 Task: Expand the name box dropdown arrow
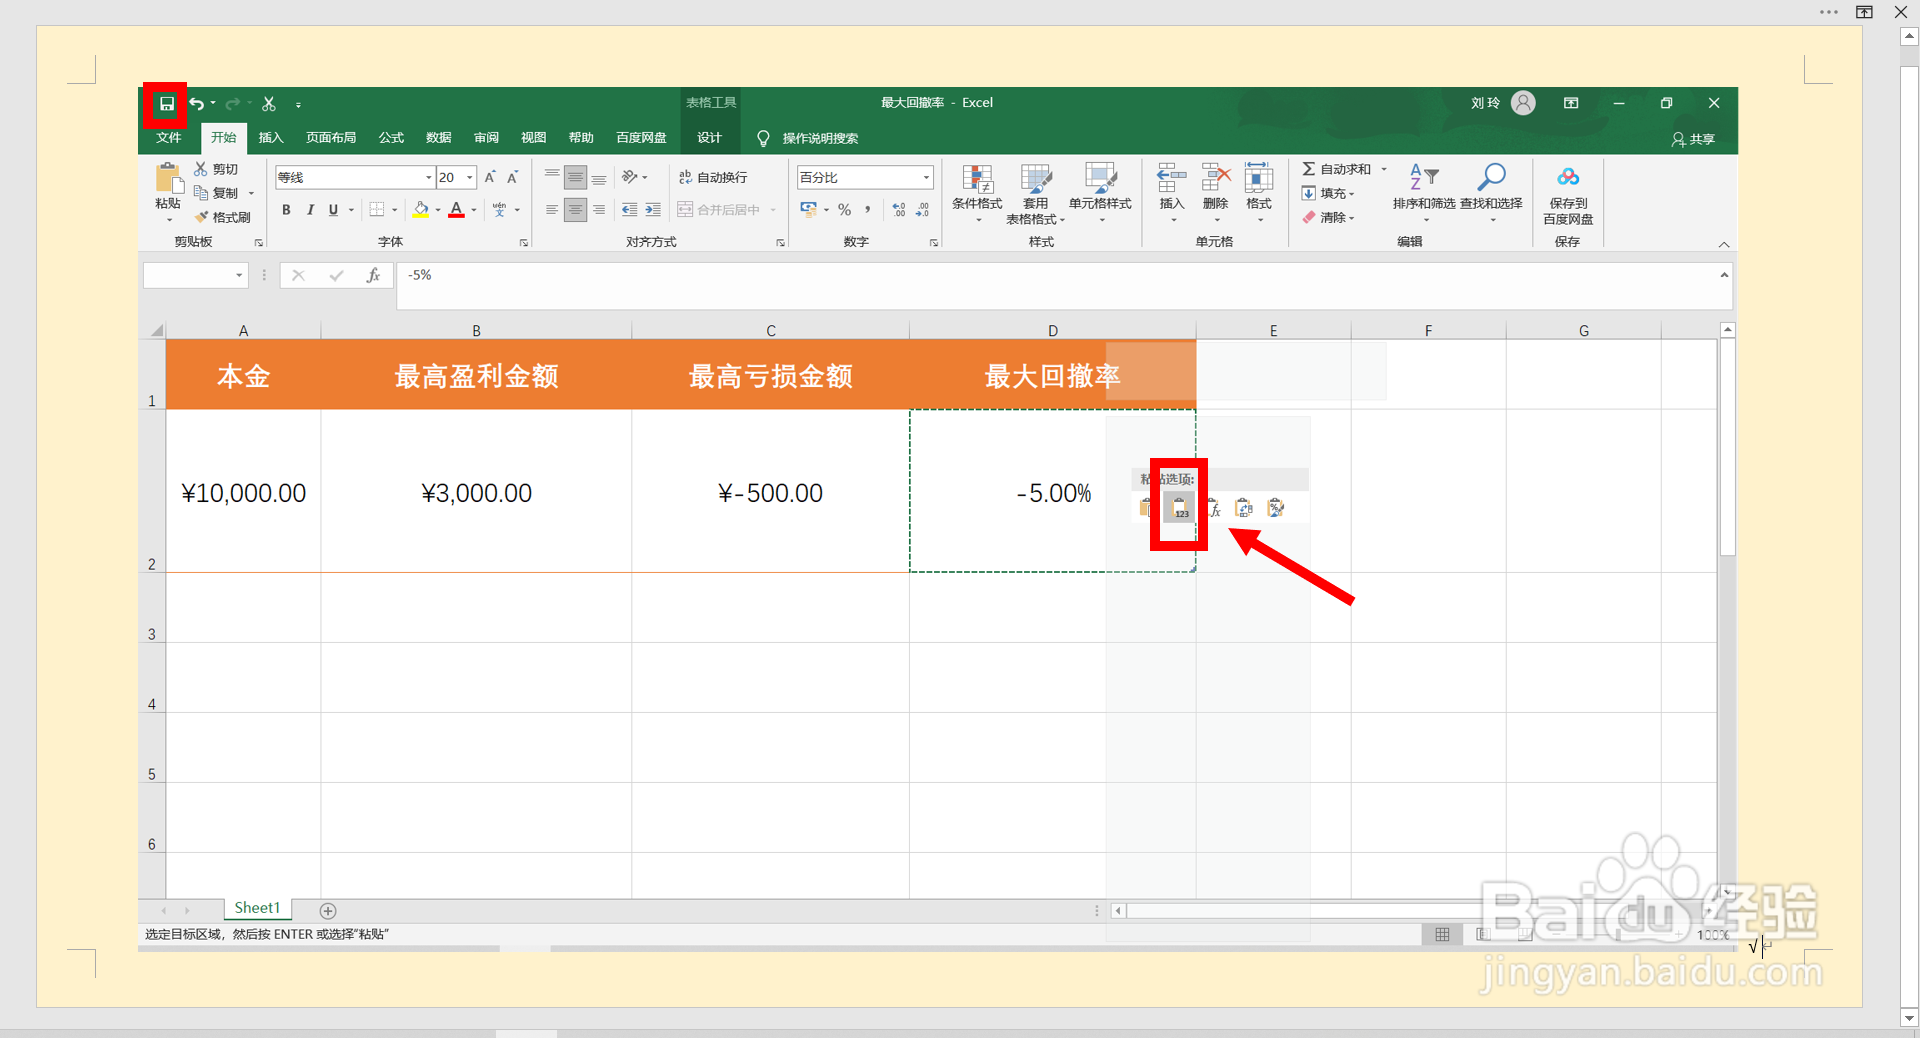point(239,276)
